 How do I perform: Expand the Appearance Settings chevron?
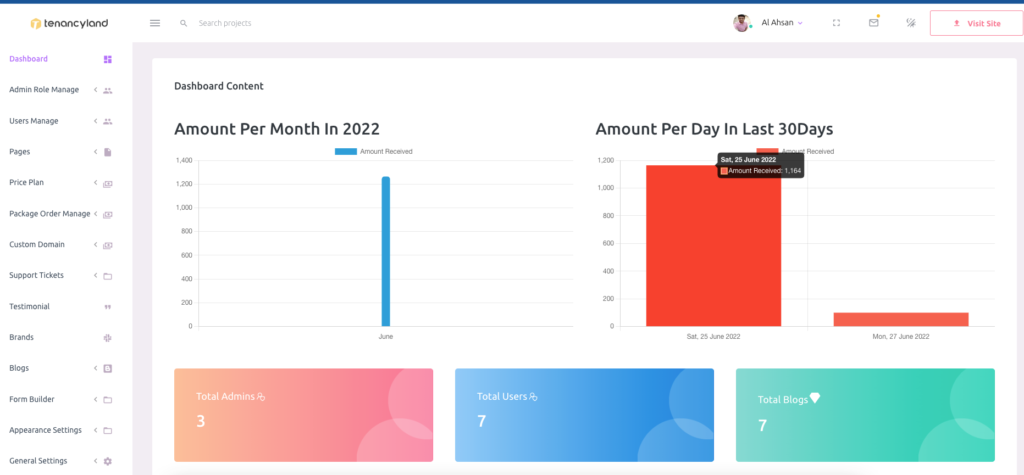click(95, 430)
